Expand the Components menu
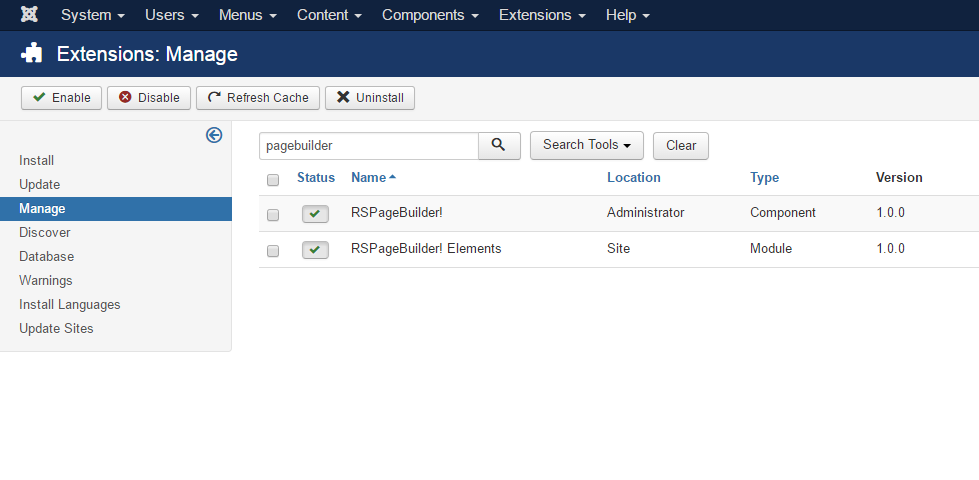This screenshot has height=480, width=979. [430, 15]
